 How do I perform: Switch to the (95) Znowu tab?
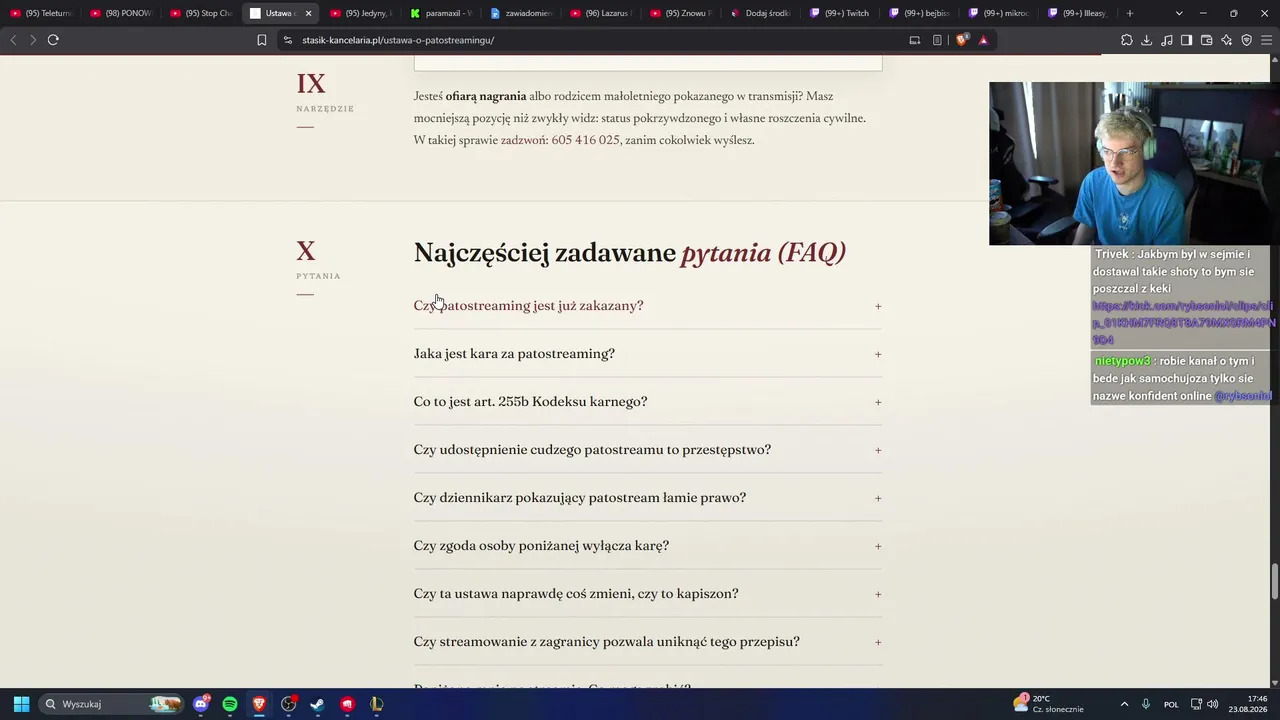(x=682, y=13)
